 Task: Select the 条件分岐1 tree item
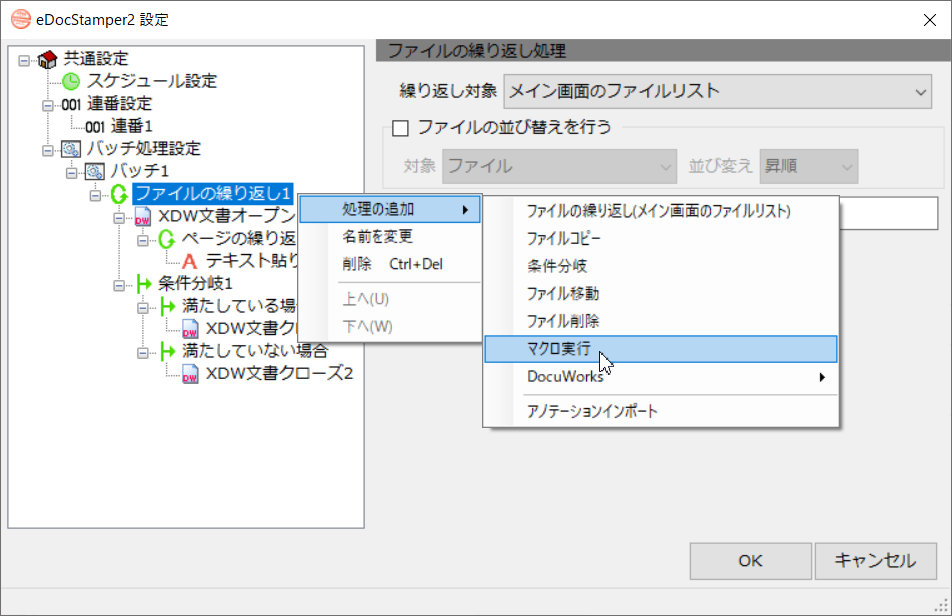(196, 284)
